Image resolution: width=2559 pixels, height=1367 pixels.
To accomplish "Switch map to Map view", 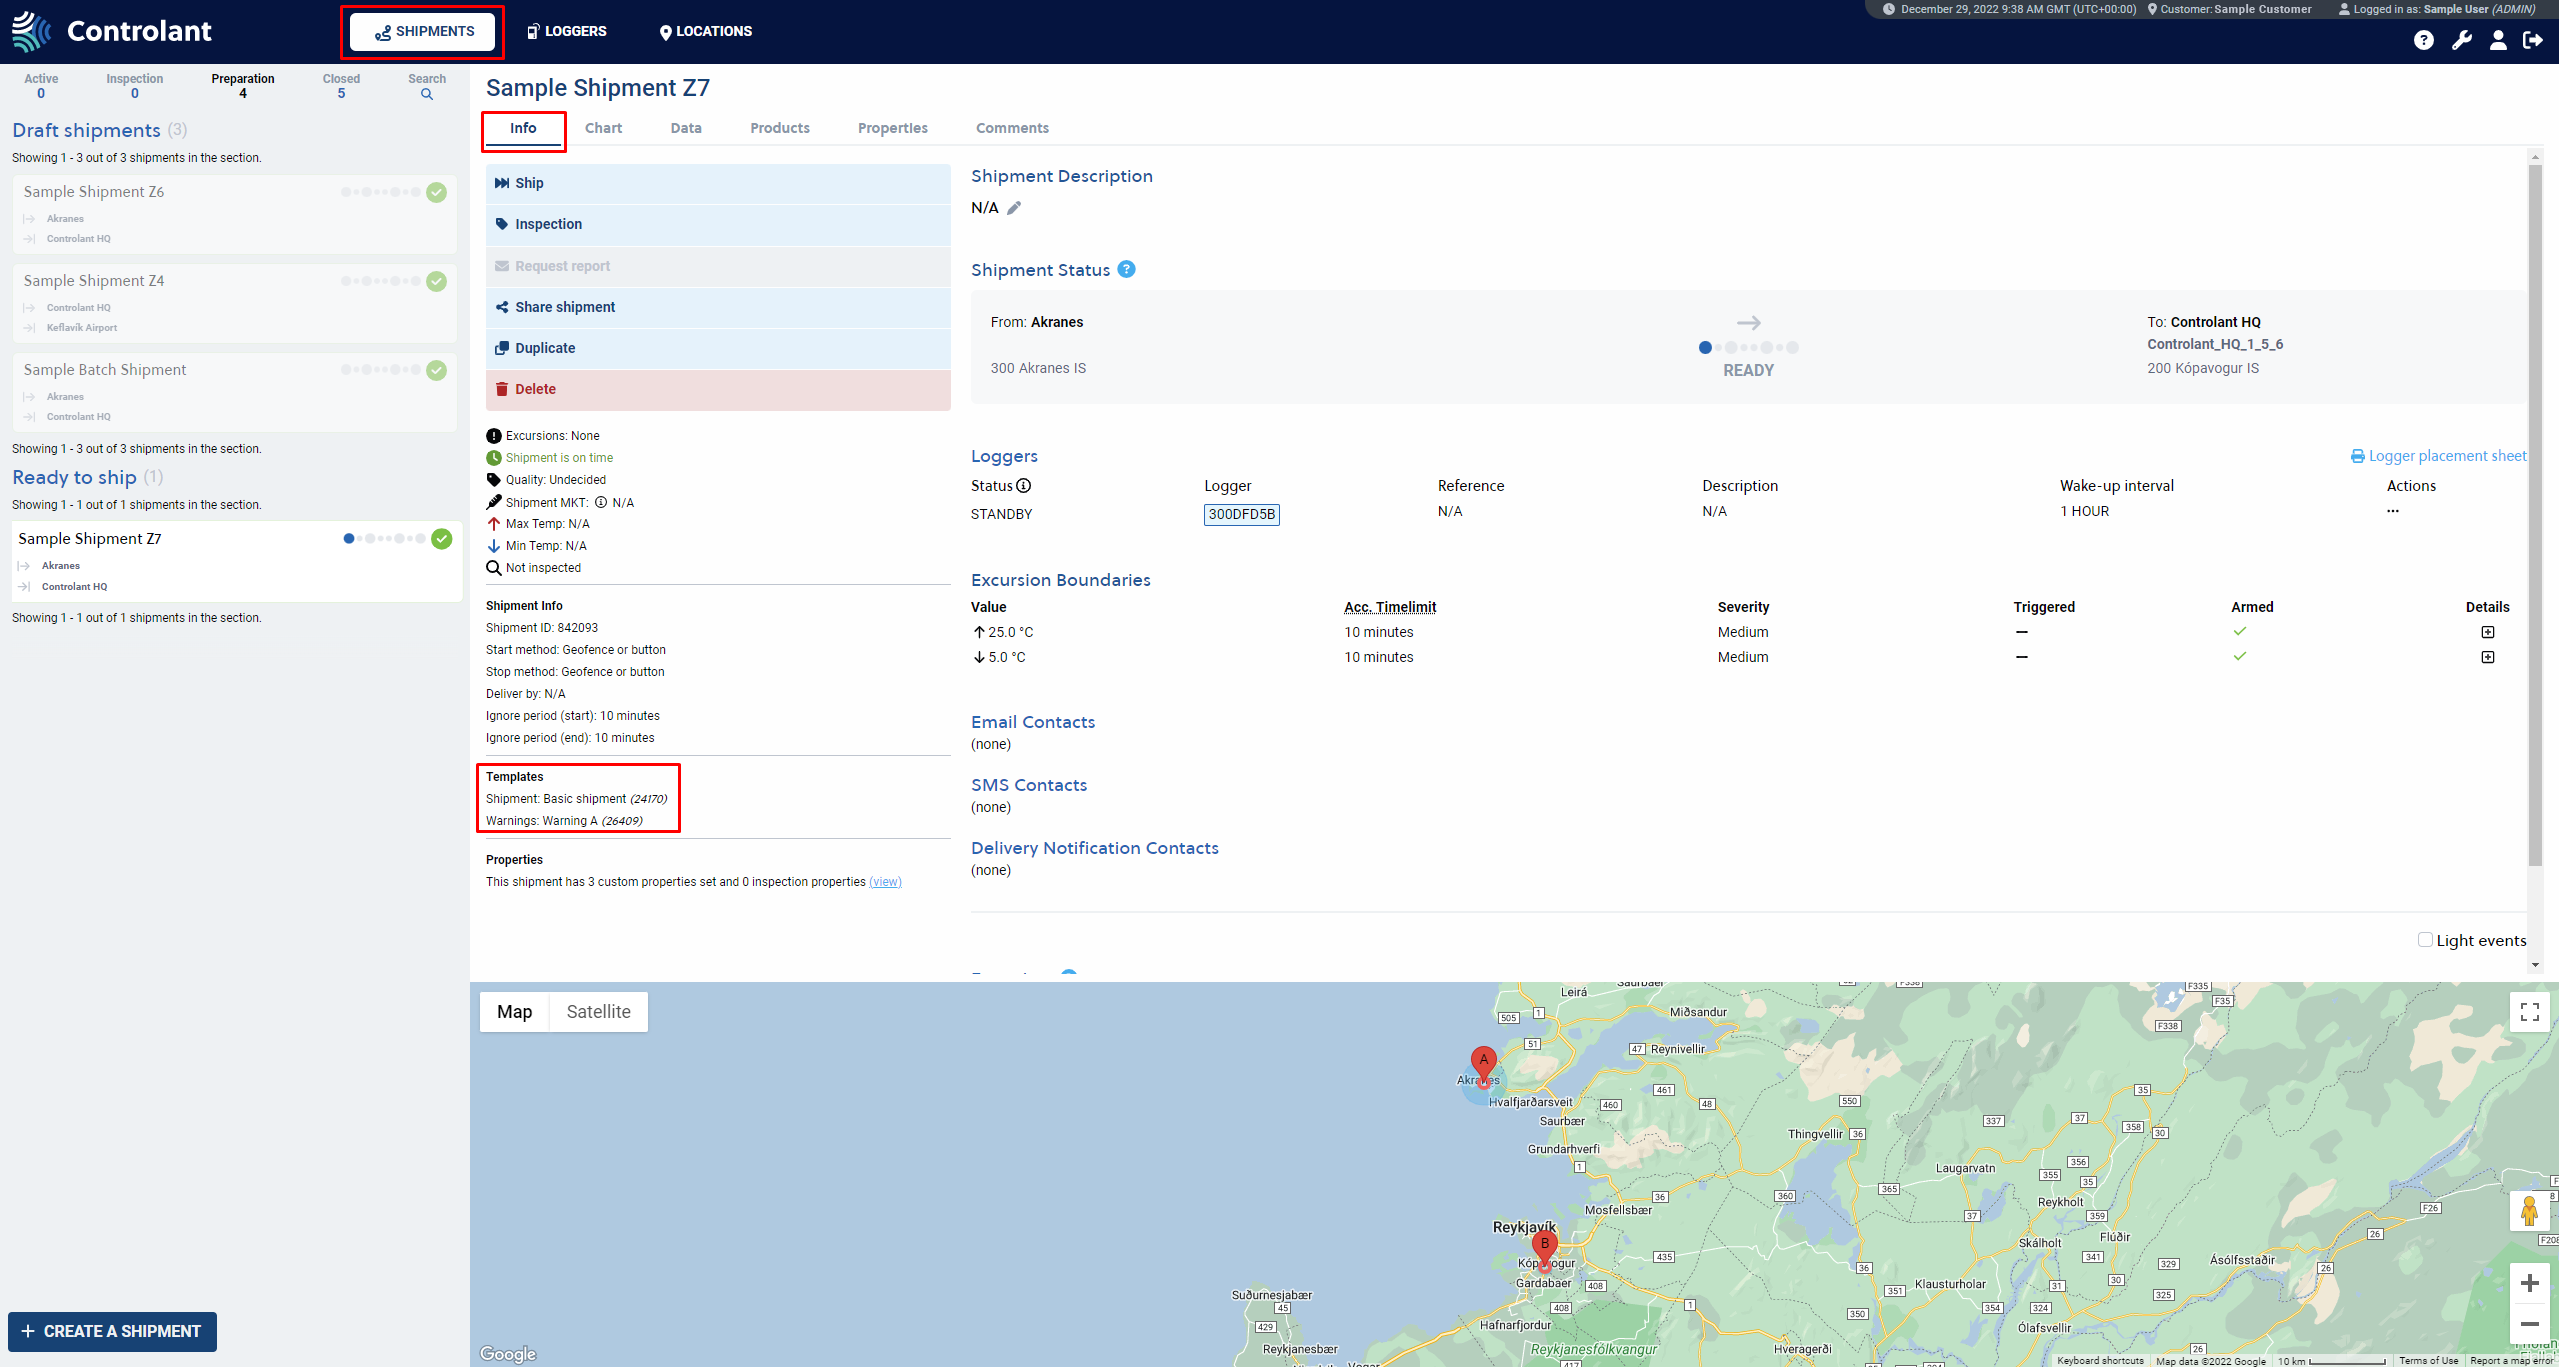I will [x=515, y=1012].
